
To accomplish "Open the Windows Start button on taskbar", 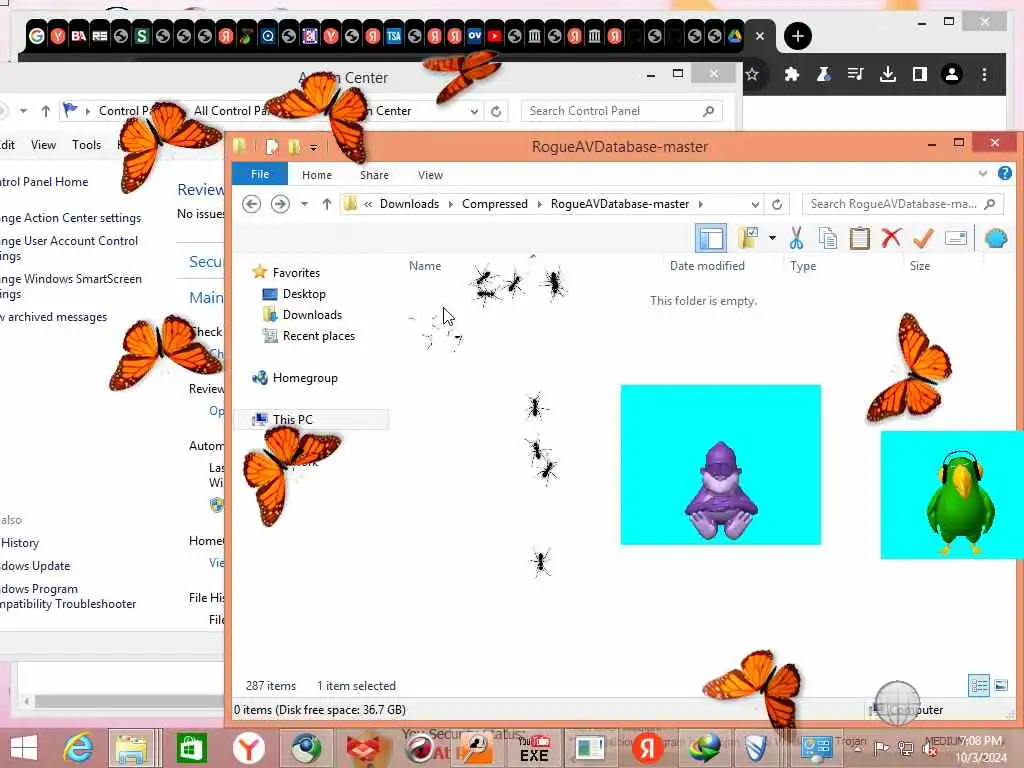I will coord(24,748).
